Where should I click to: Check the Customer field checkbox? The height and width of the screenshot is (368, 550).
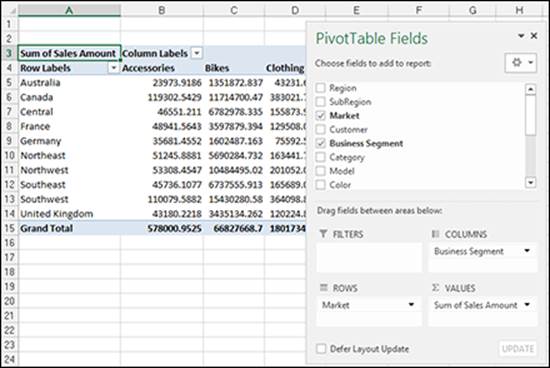point(321,129)
